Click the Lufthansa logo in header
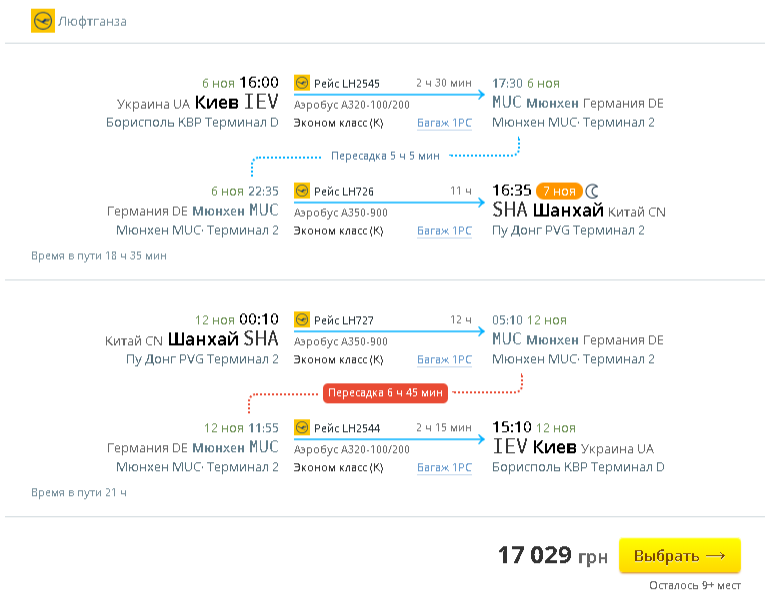 [43, 21]
